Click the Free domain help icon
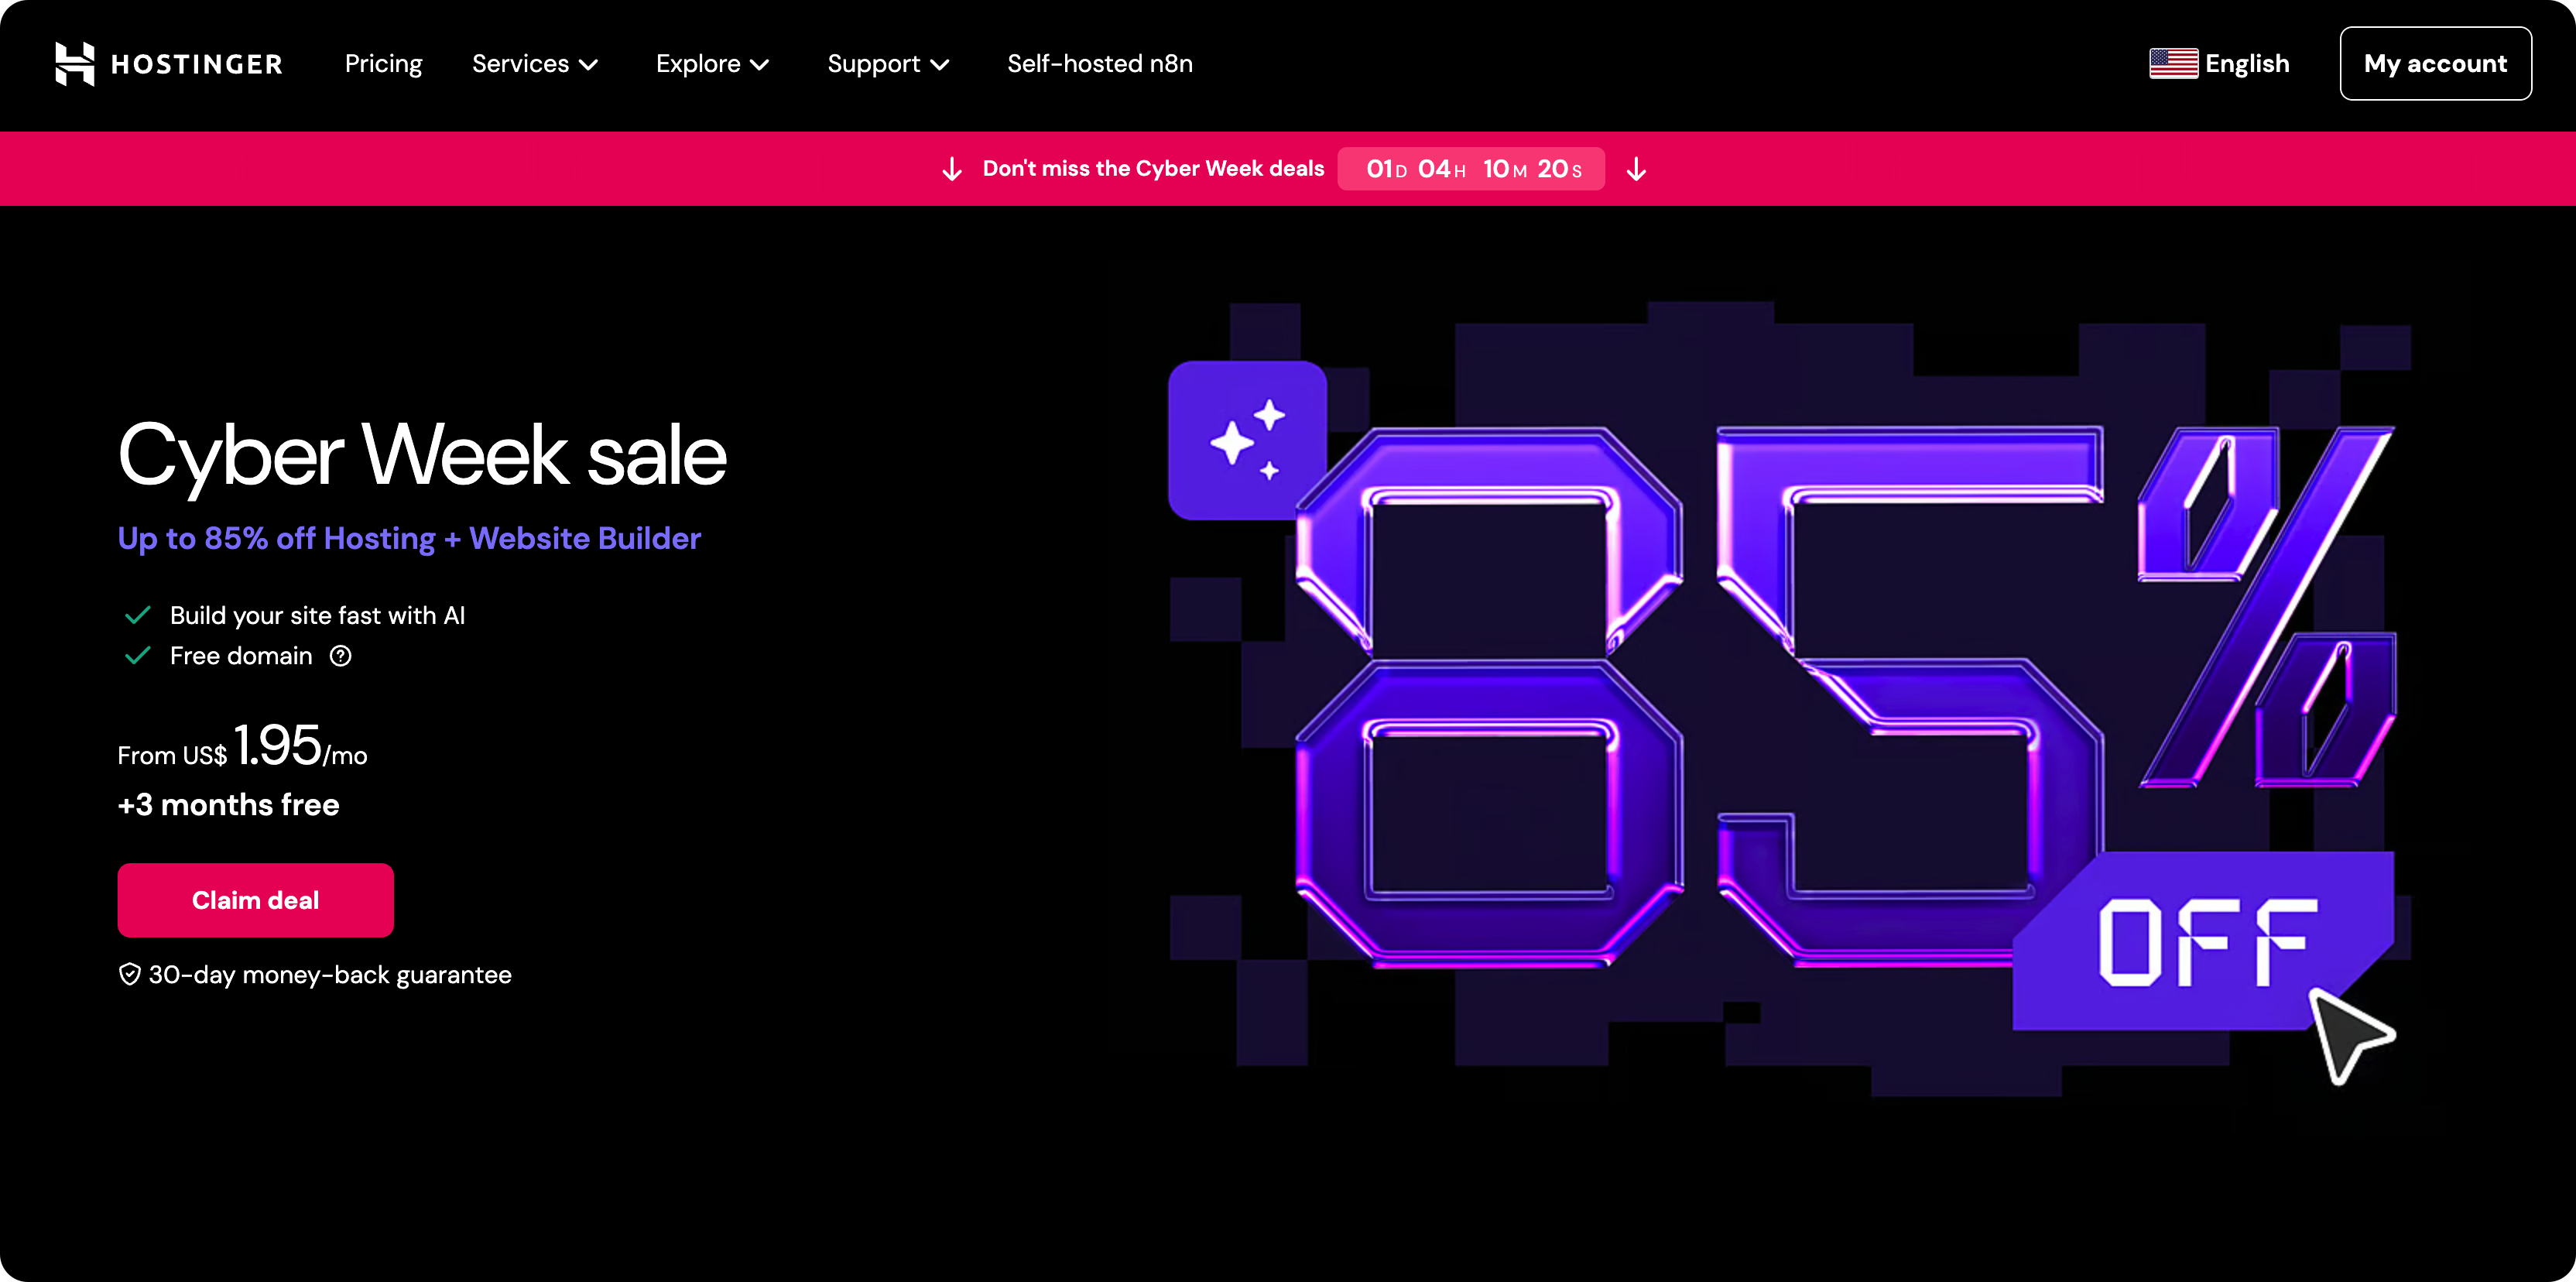Screen dimensions: 2576x1282 [341, 656]
